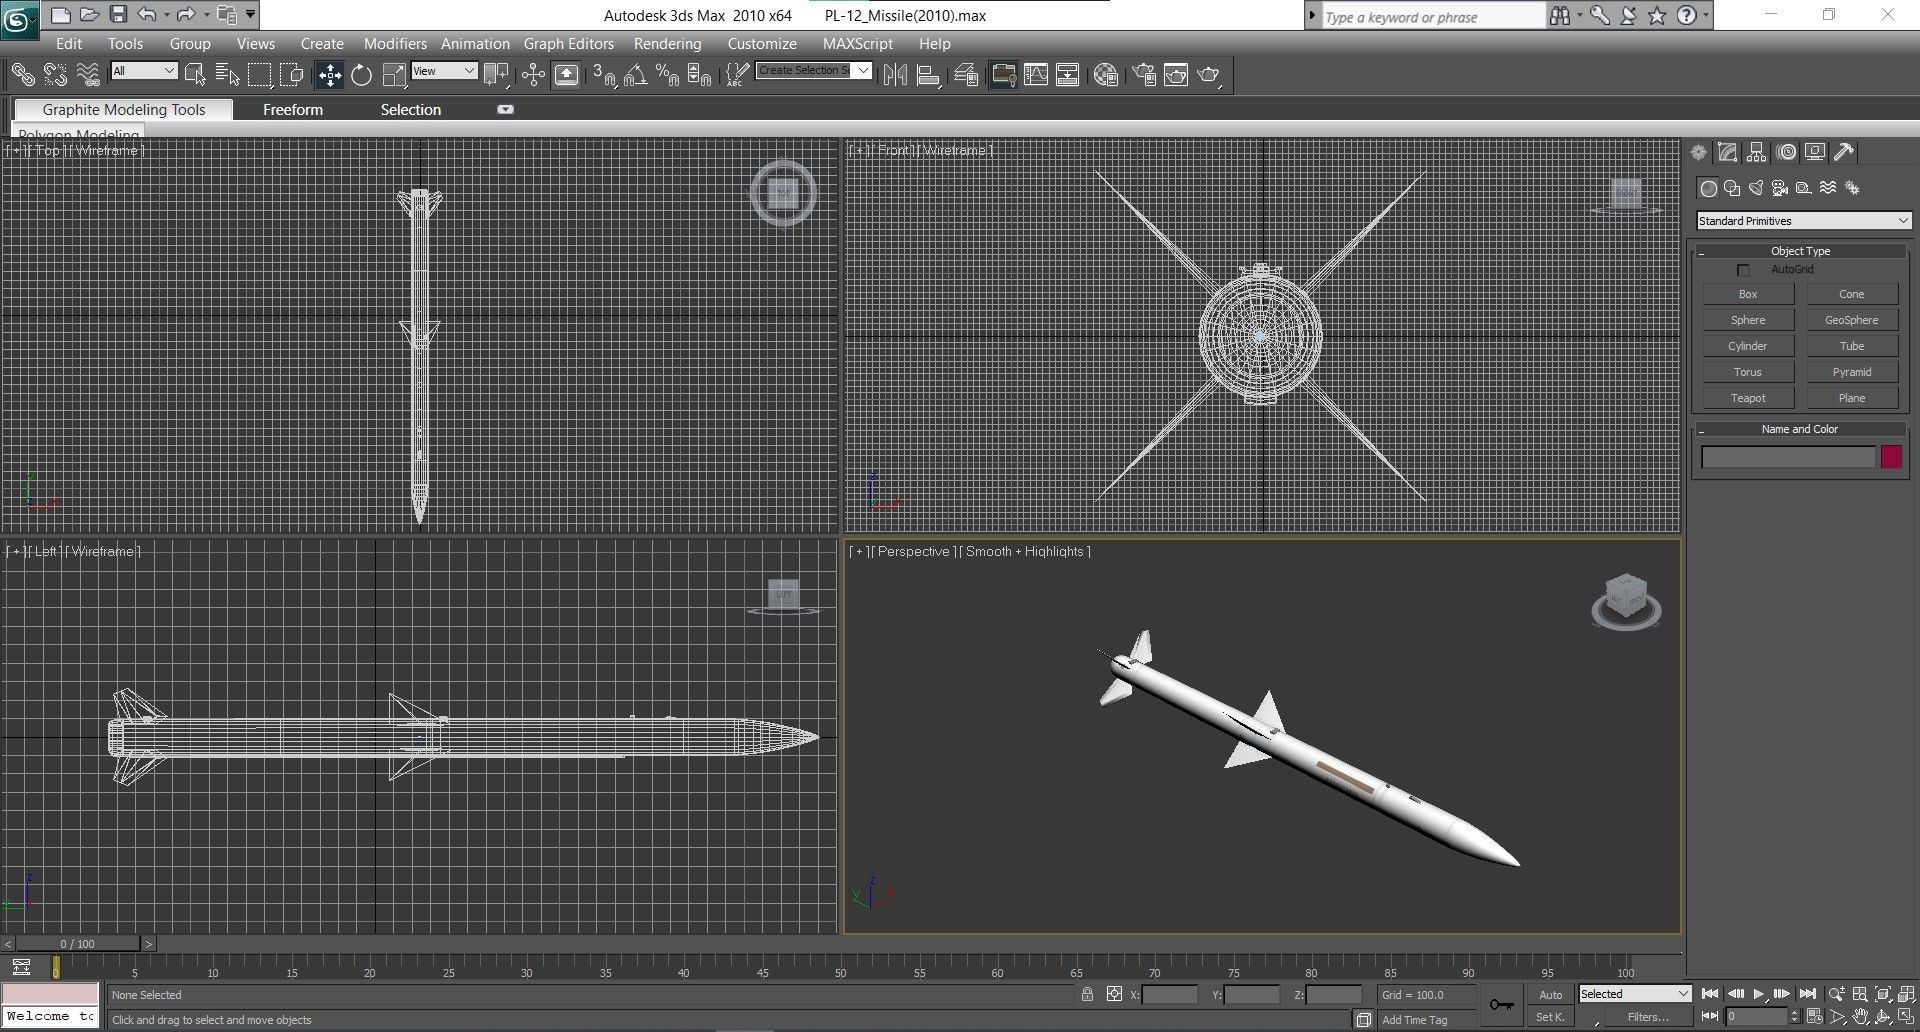Image resolution: width=1920 pixels, height=1032 pixels.
Task: Toggle the Selection Lock padlock
Action: [x=1087, y=994]
